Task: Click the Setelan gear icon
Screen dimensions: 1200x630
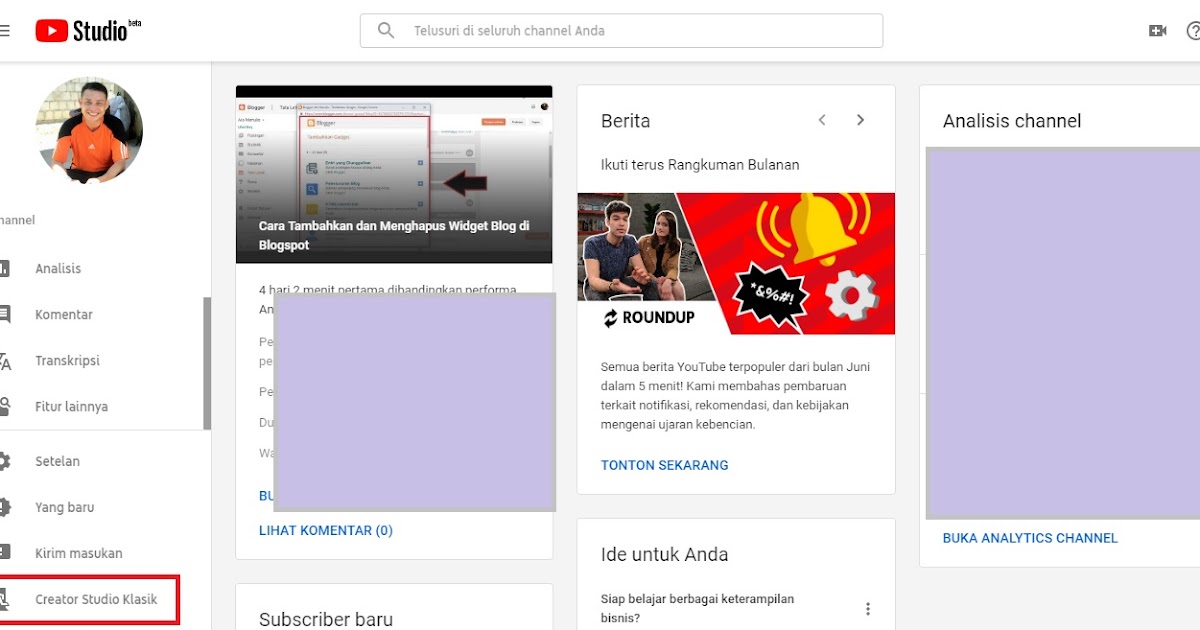Action: point(4,462)
